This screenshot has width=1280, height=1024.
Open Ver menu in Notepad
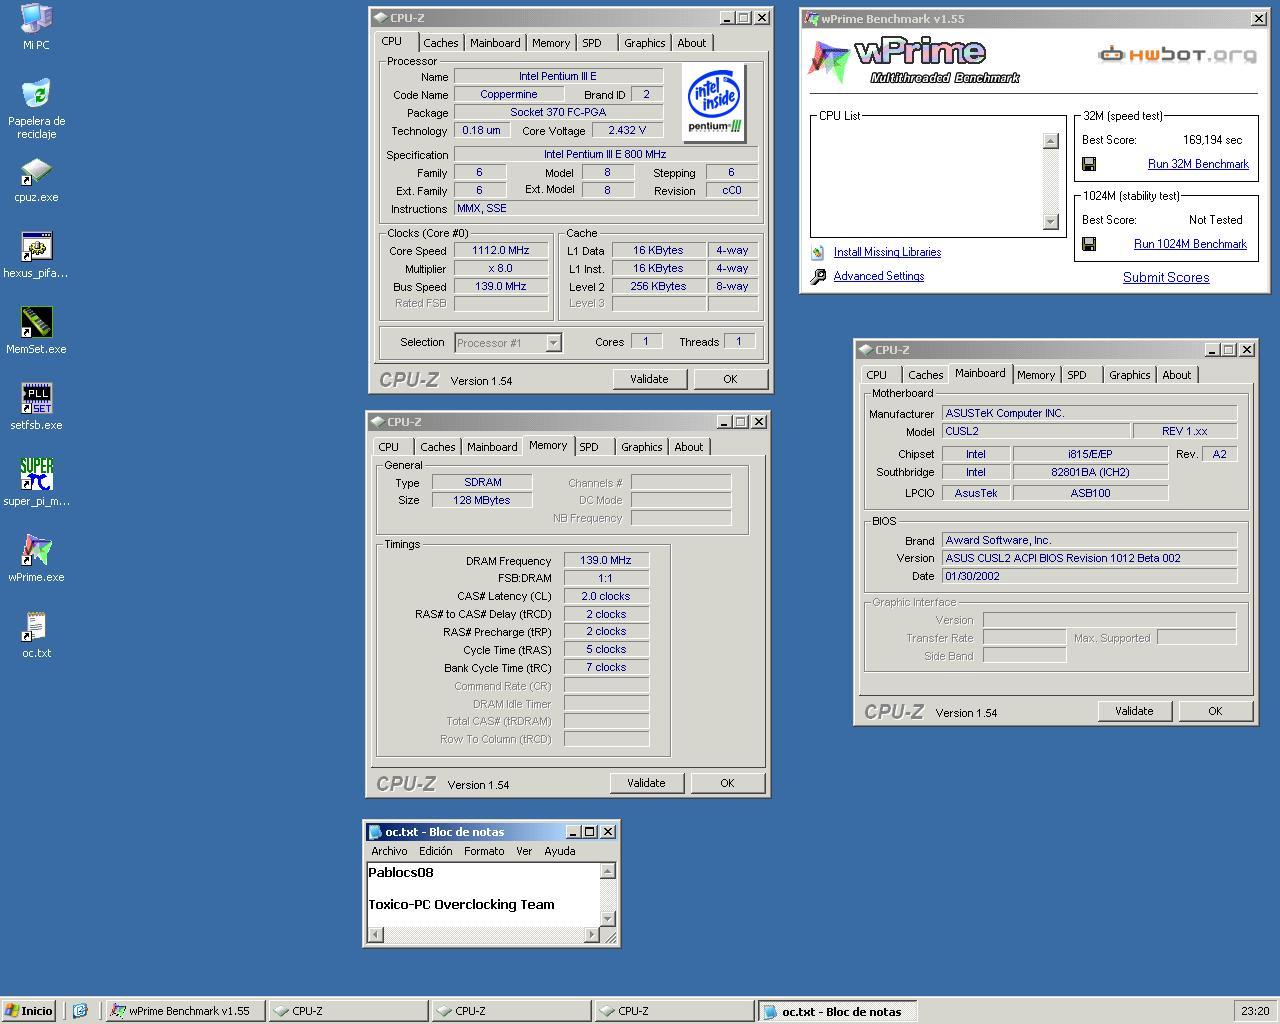[524, 851]
